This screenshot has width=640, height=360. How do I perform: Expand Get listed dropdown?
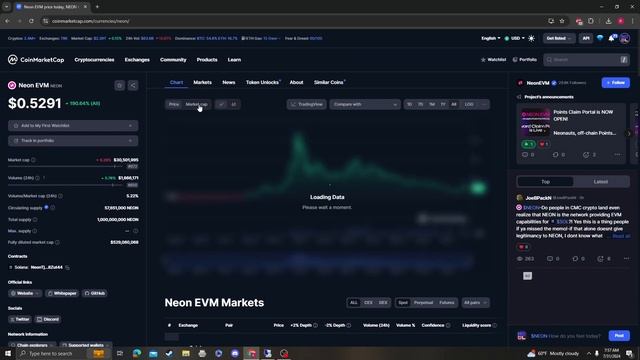pos(559,38)
